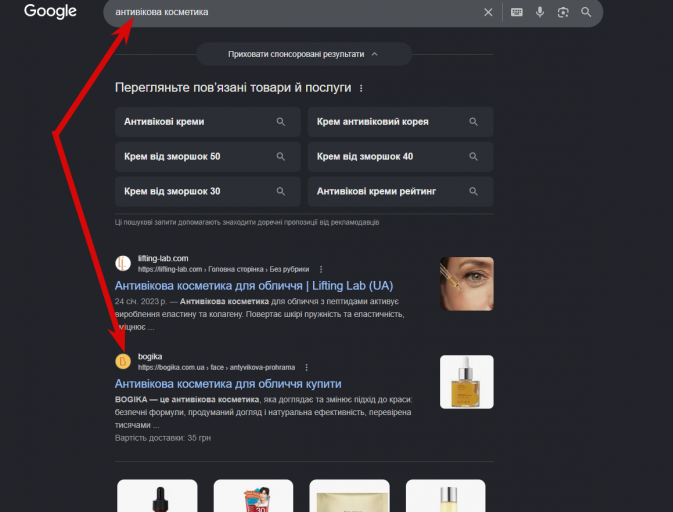Start voice search with microphone icon
Screen dimensions: 673x512
[540, 12]
